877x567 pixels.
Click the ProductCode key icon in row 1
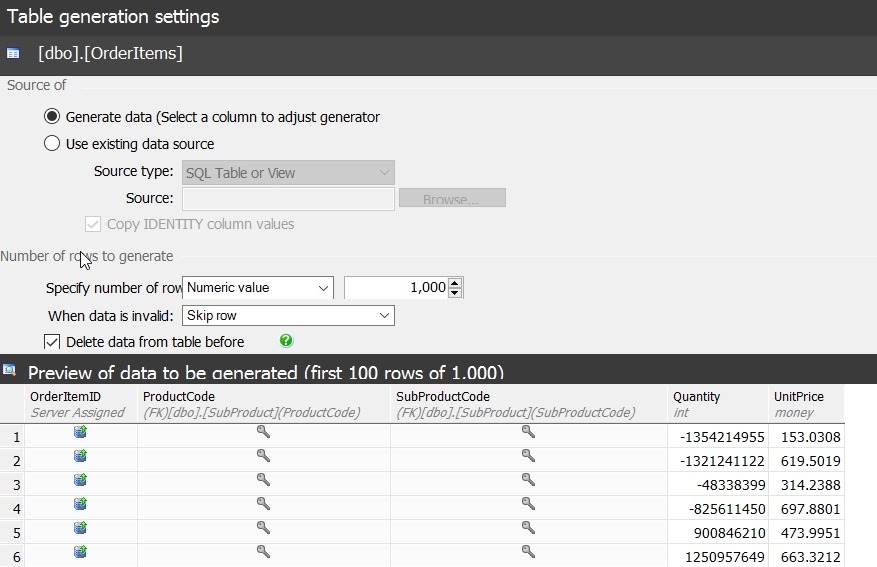pyautogui.click(x=263, y=431)
